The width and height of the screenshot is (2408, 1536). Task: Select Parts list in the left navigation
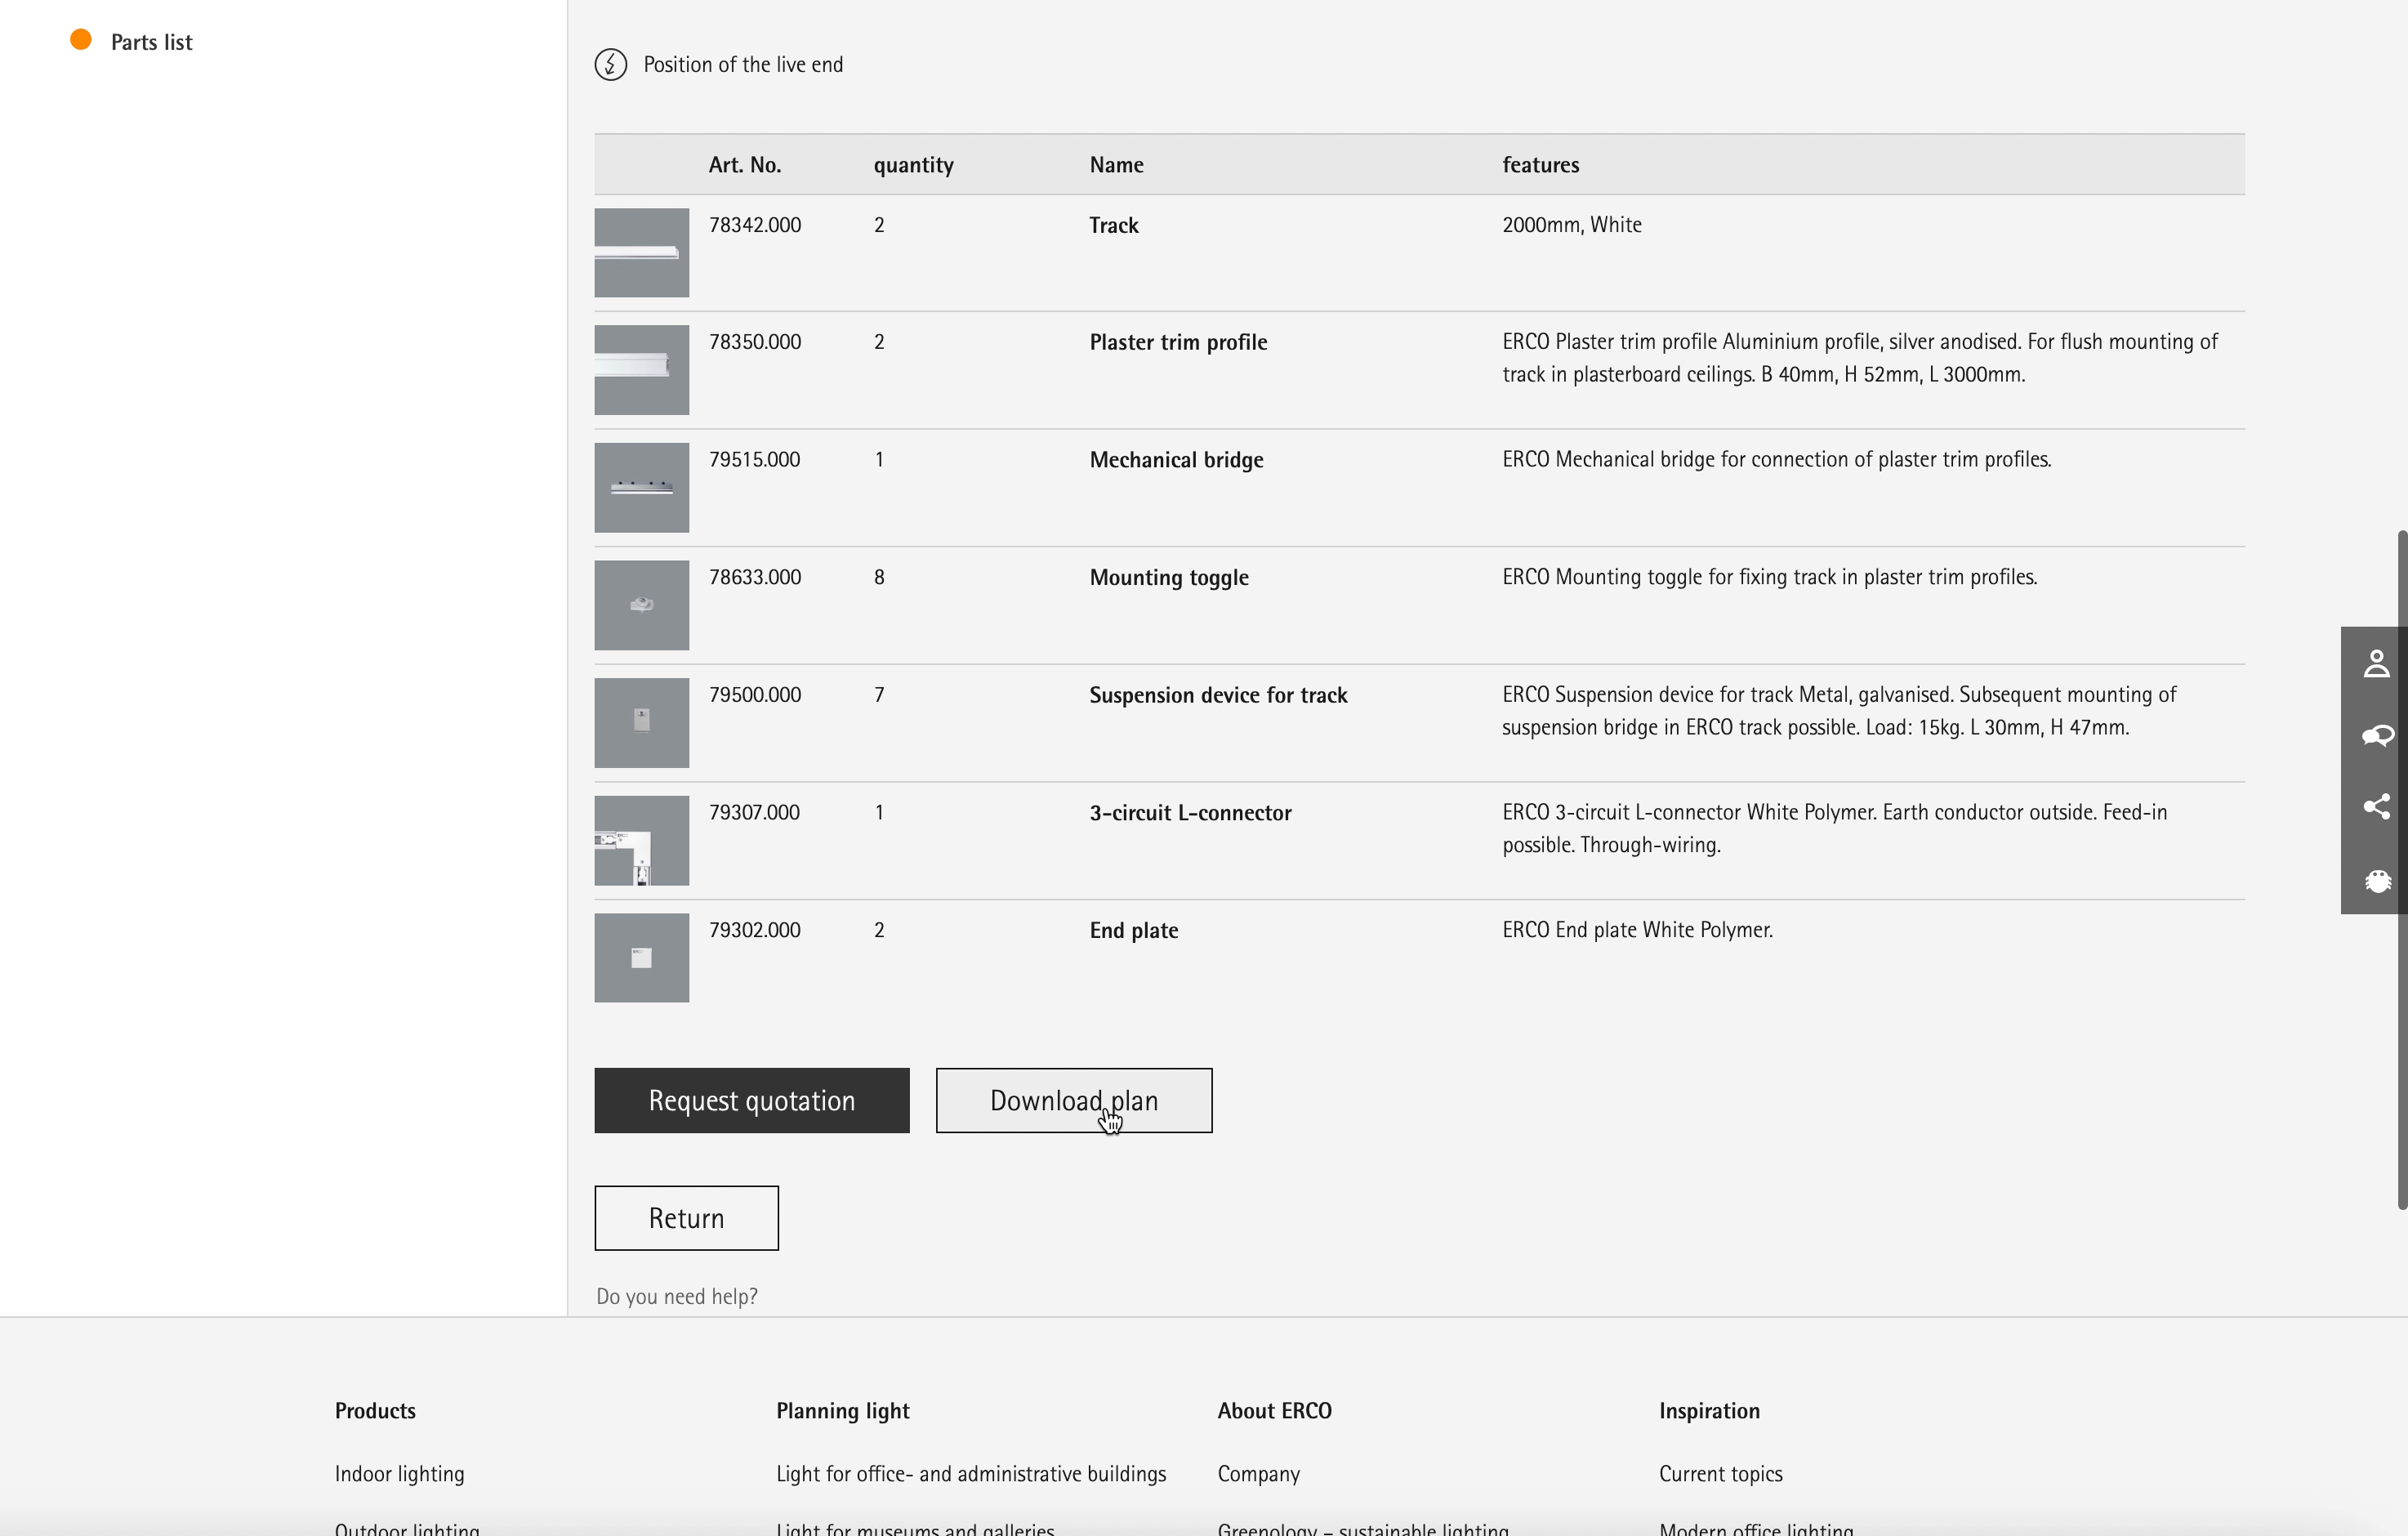point(151,42)
